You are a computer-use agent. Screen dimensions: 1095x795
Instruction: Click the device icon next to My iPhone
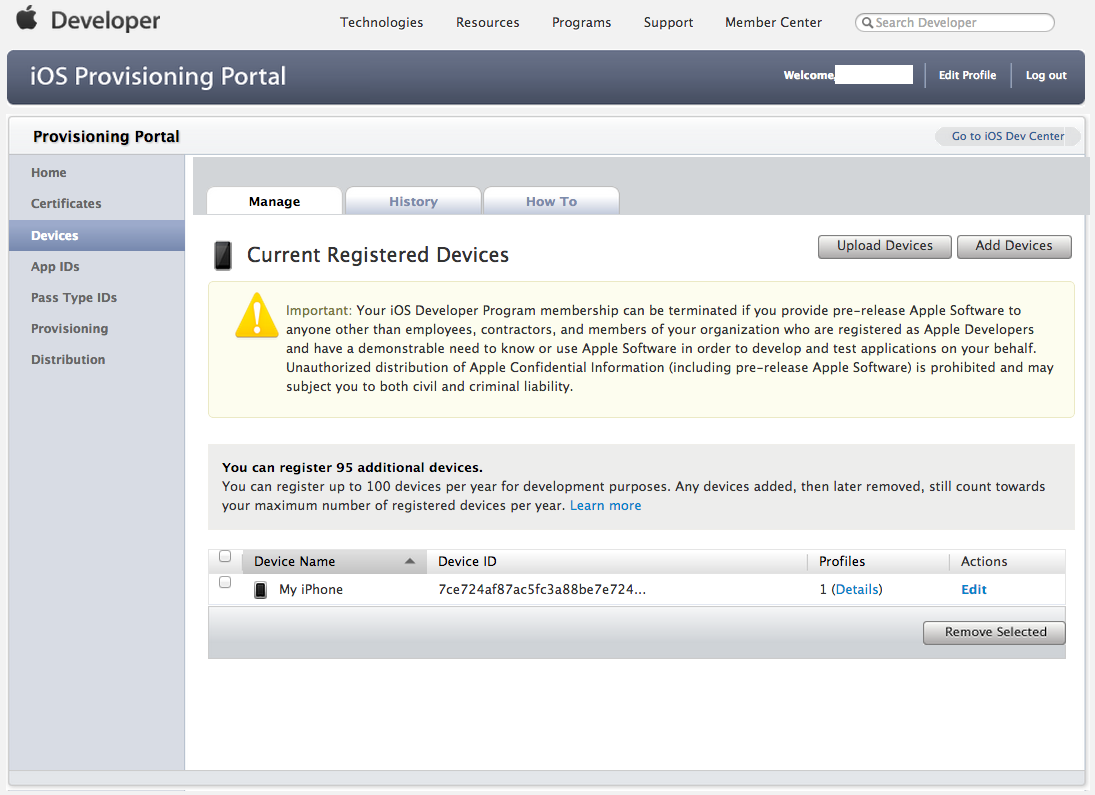click(x=260, y=590)
